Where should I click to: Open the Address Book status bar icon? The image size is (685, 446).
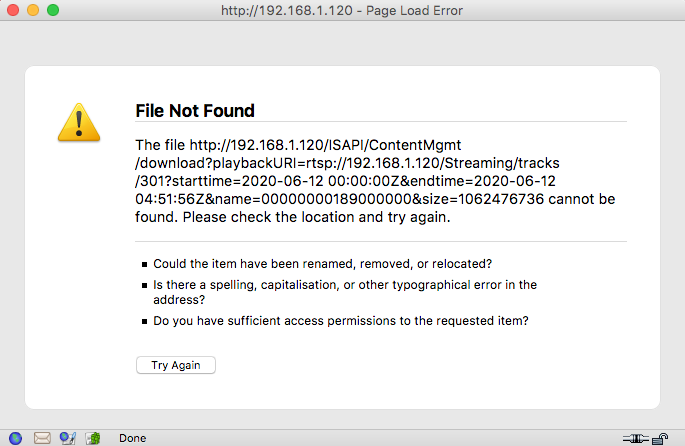[93, 437]
